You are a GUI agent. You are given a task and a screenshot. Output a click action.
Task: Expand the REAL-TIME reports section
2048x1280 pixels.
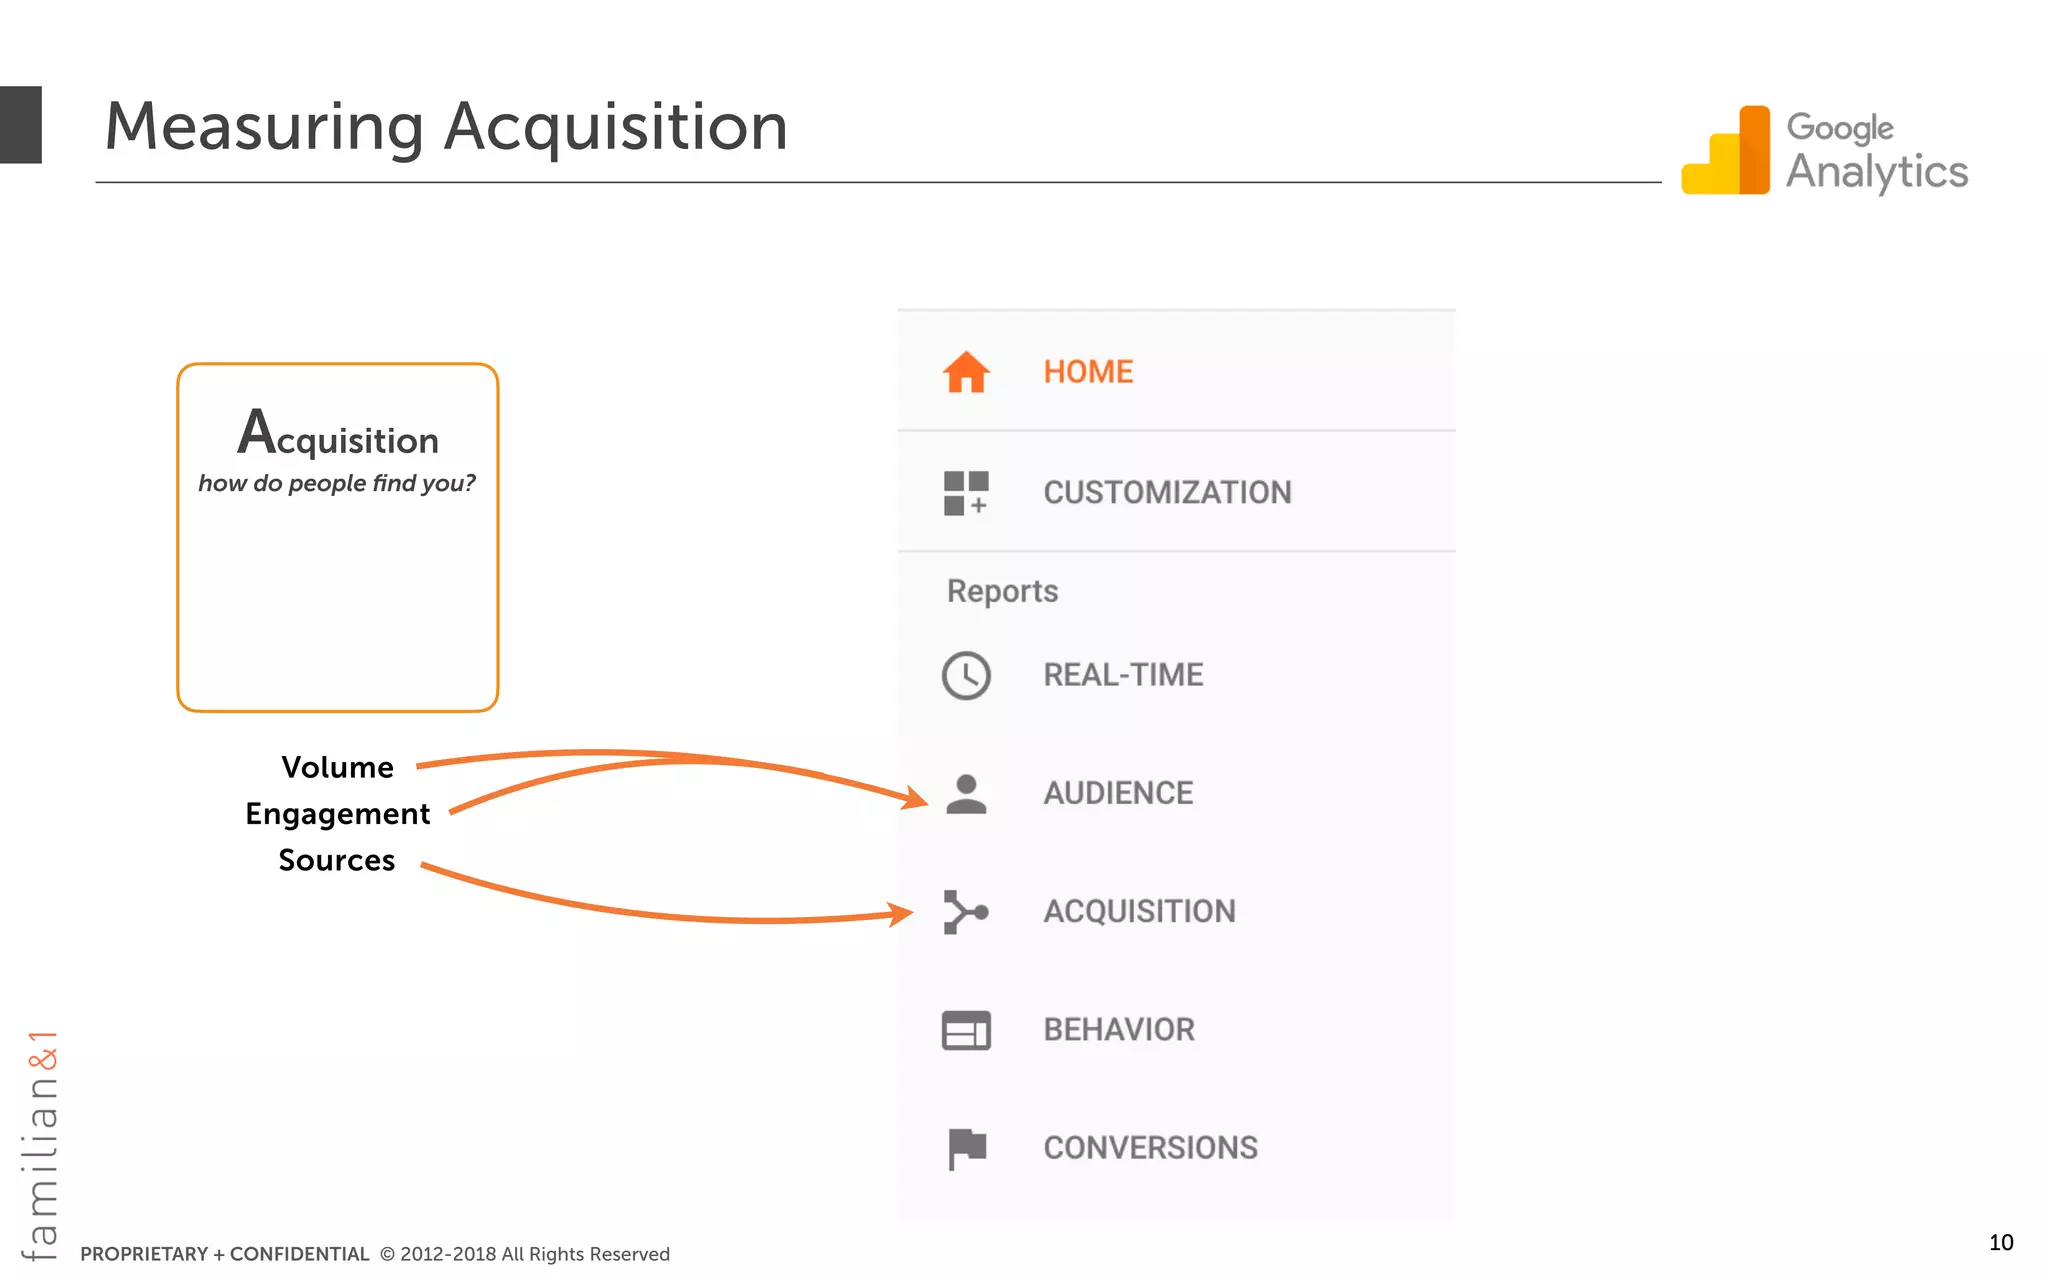[1123, 675]
